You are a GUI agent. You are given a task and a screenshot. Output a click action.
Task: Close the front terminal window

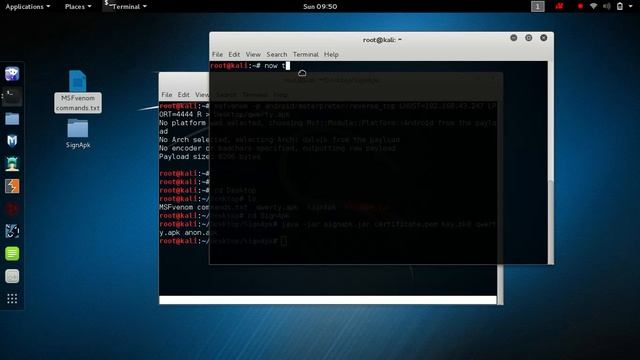(x=544, y=38)
